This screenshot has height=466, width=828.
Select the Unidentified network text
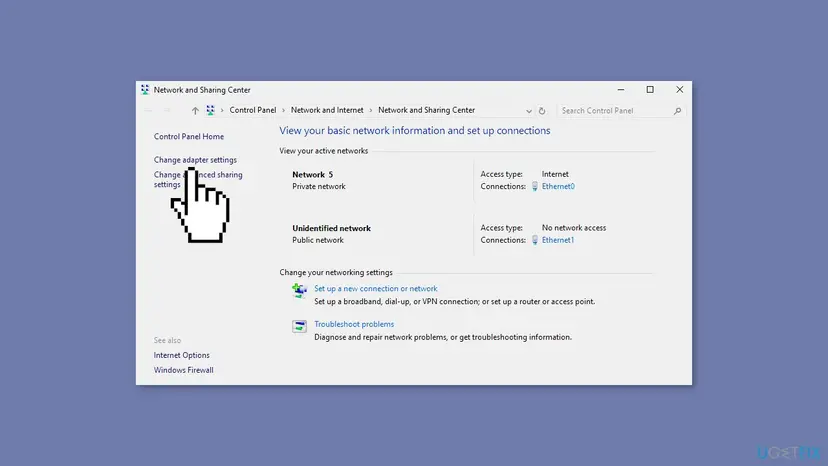pos(332,228)
